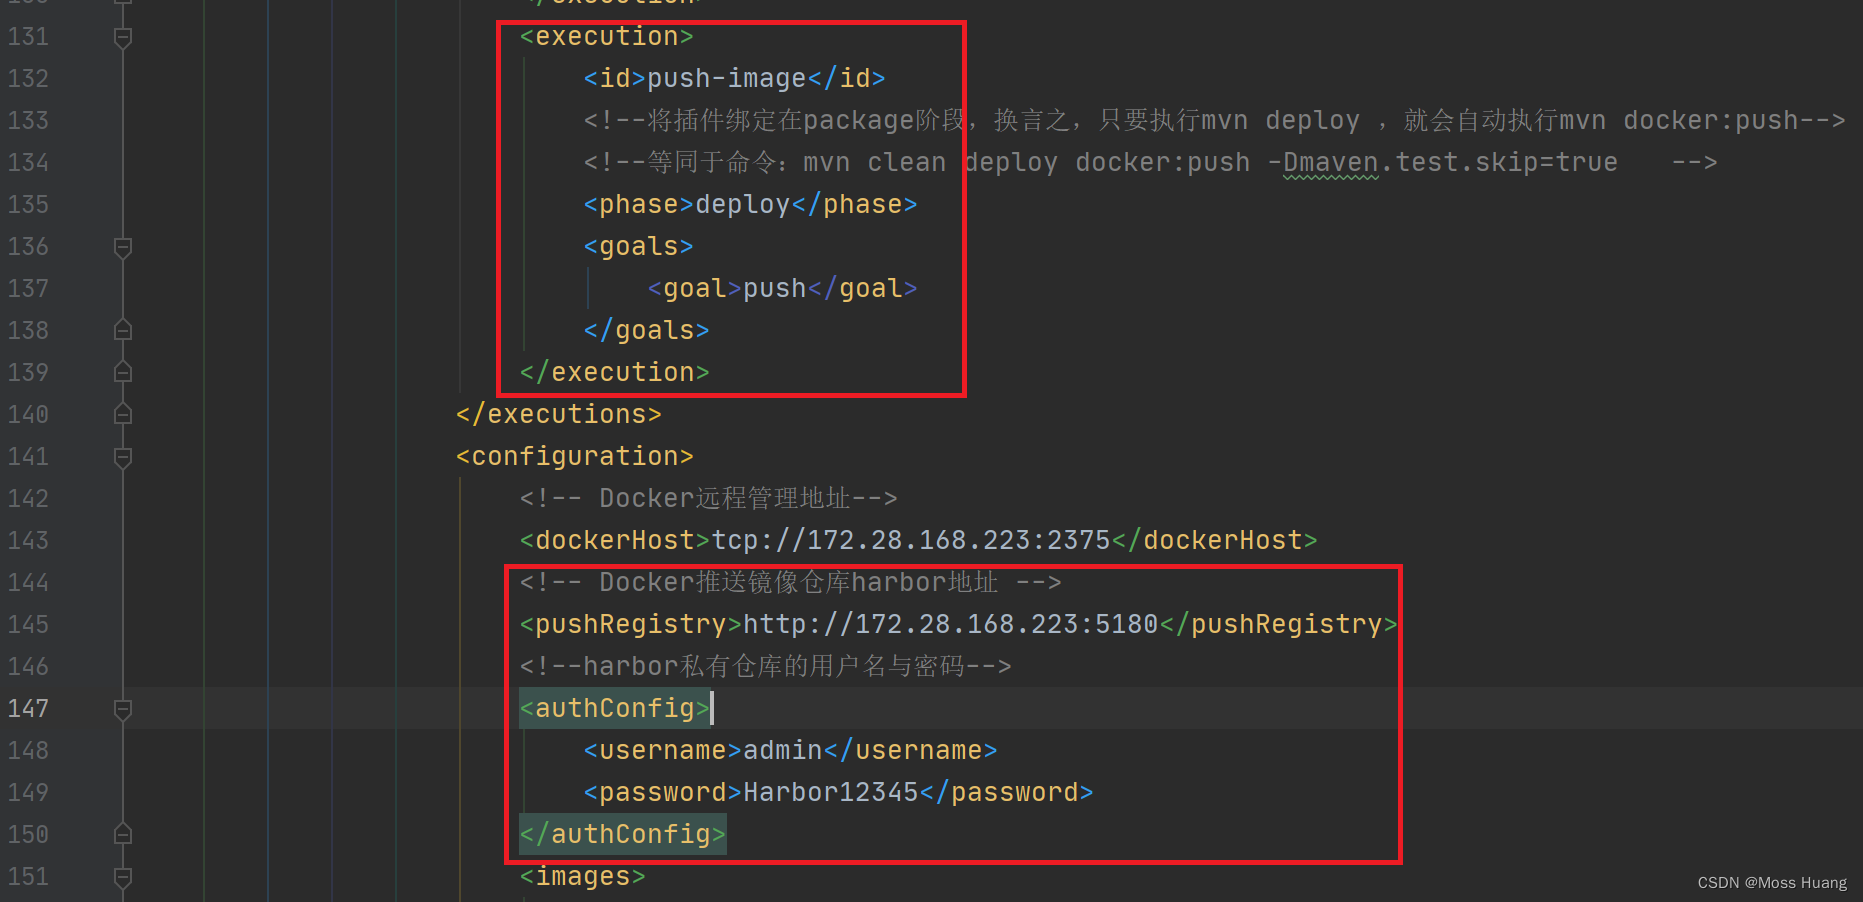
Task: Click the Docker推送镜像仓库harbor地址 comment
Action: click(791, 582)
